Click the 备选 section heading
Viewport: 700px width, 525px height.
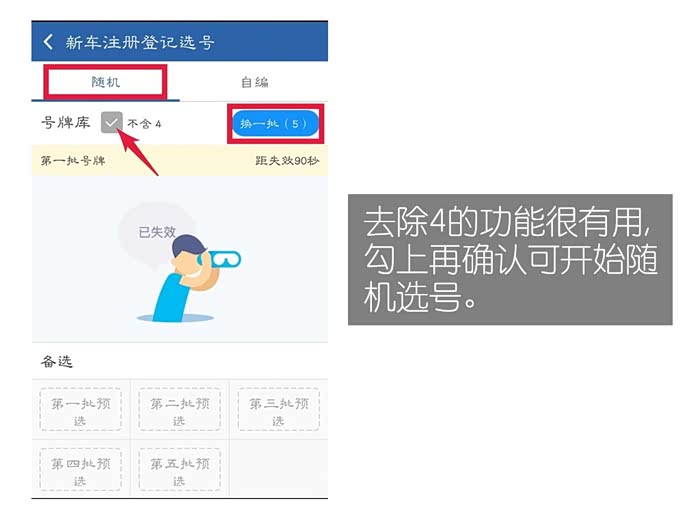click(57, 361)
